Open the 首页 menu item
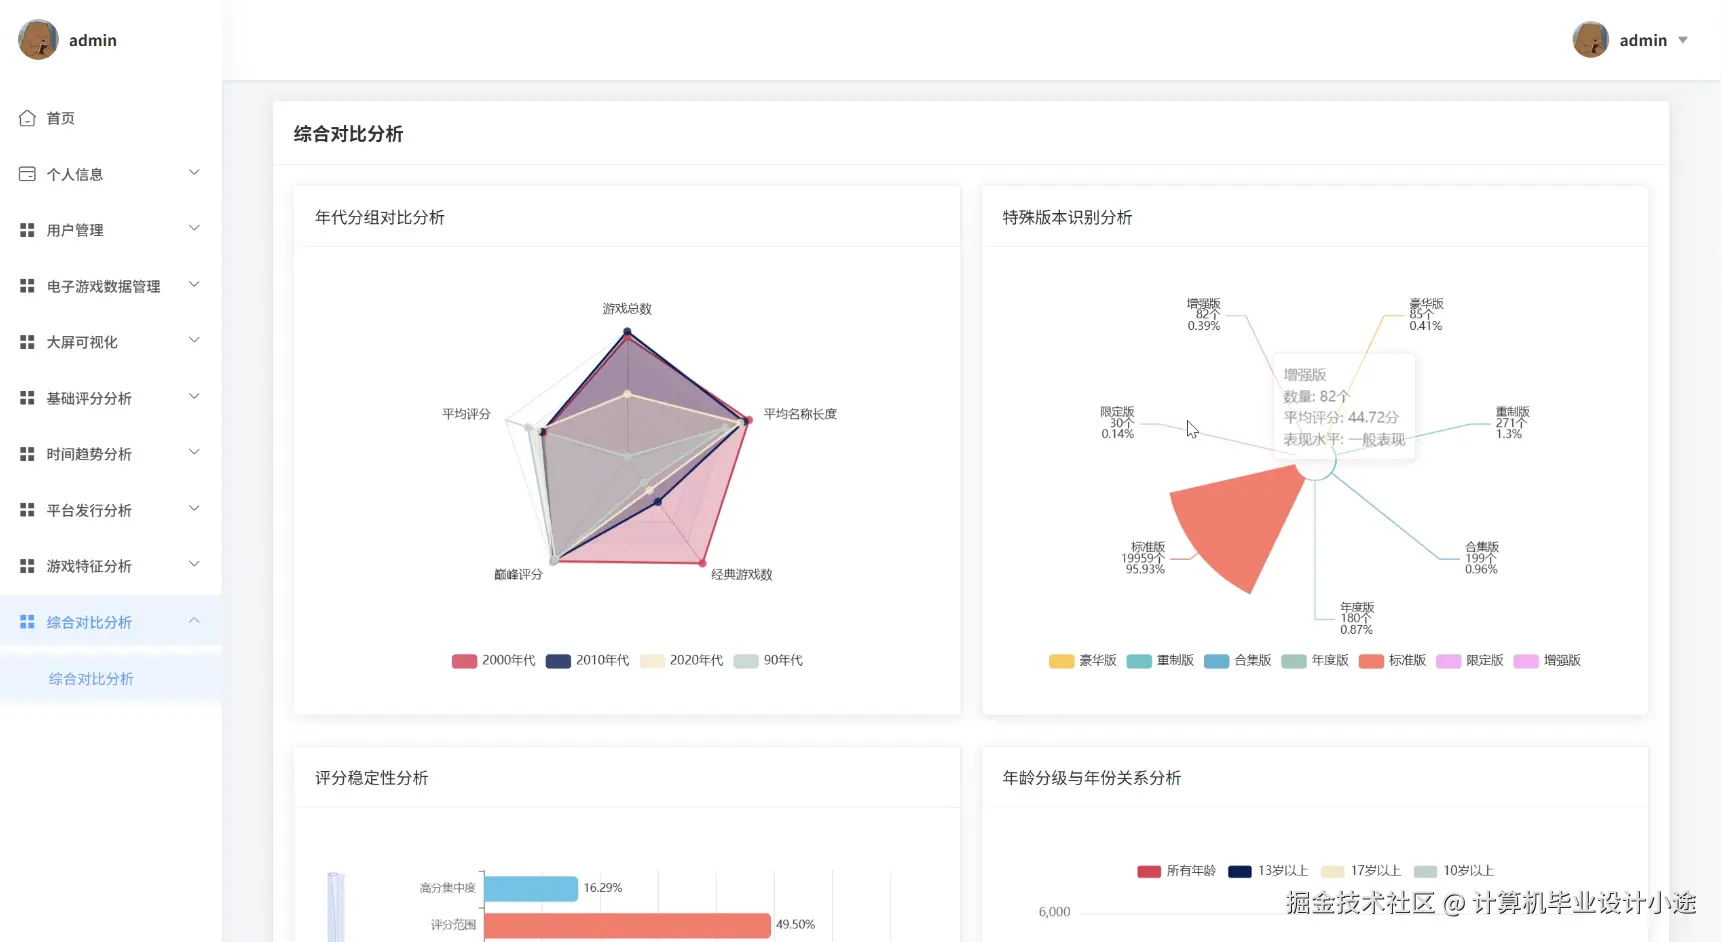This screenshot has height=942, width=1722. 61,118
